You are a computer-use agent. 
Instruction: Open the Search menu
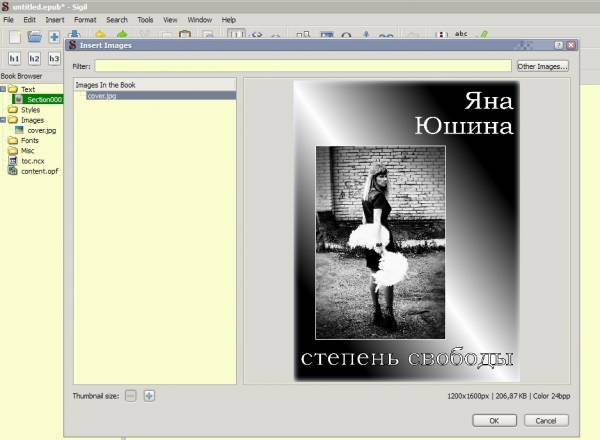(117, 20)
